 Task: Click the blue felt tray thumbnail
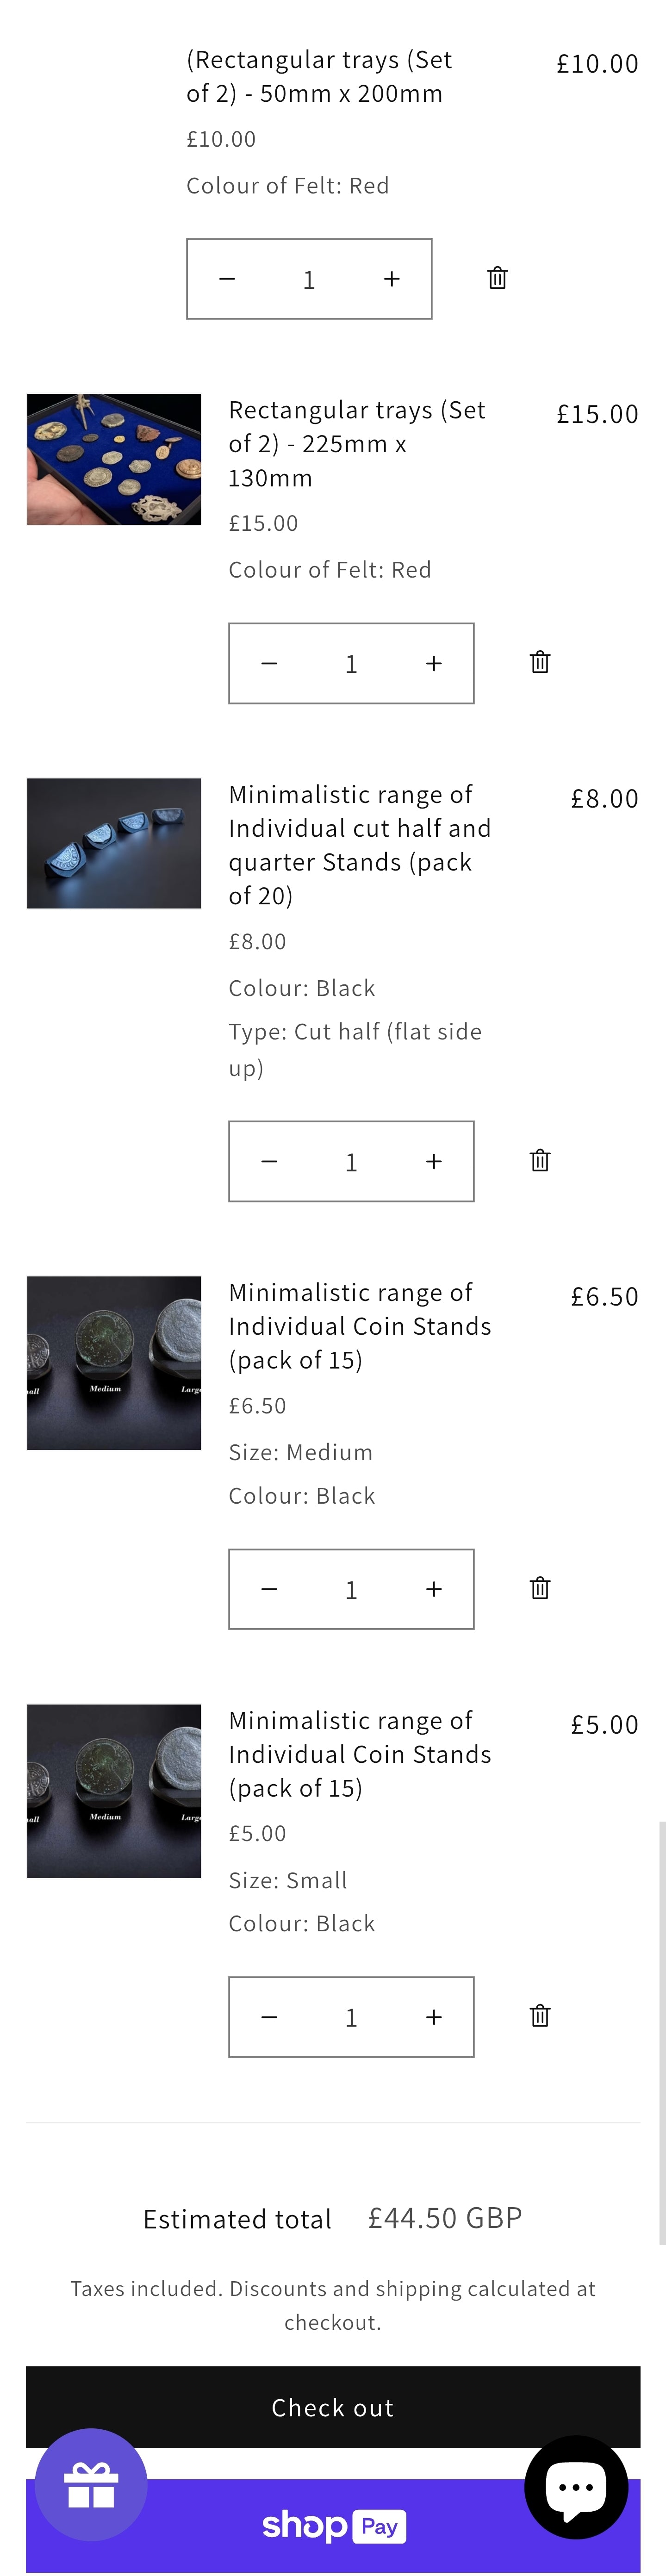pyautogui.click(x=114, y=459)
